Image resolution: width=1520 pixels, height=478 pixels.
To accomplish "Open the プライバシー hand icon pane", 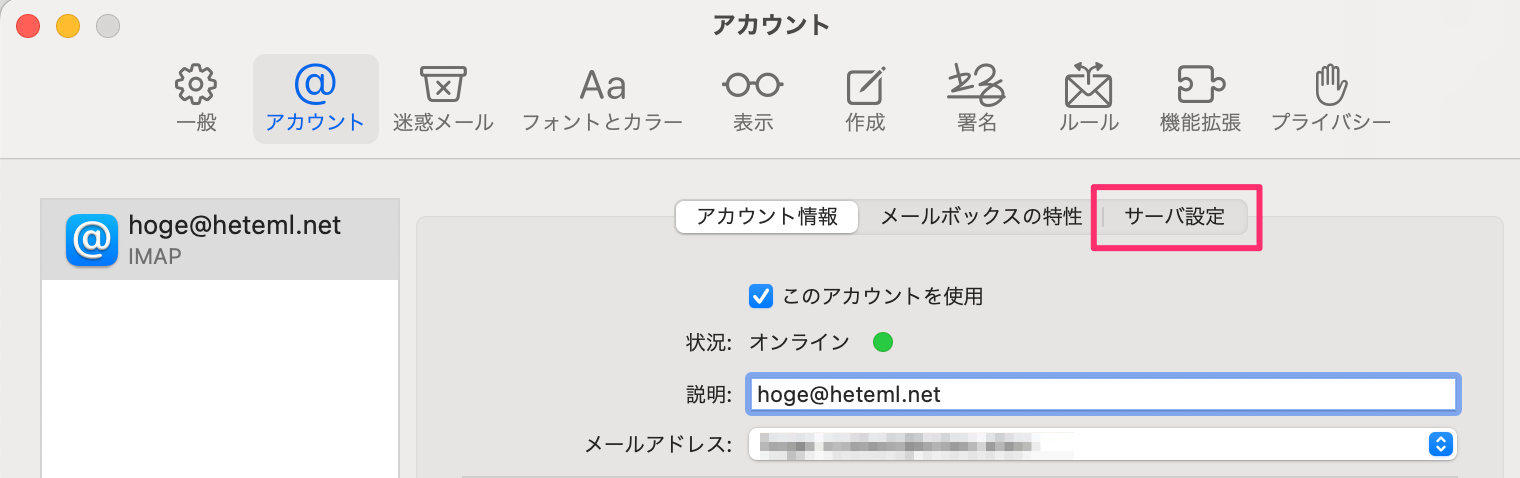I will pyautogui.click(x=1330, y=99).
